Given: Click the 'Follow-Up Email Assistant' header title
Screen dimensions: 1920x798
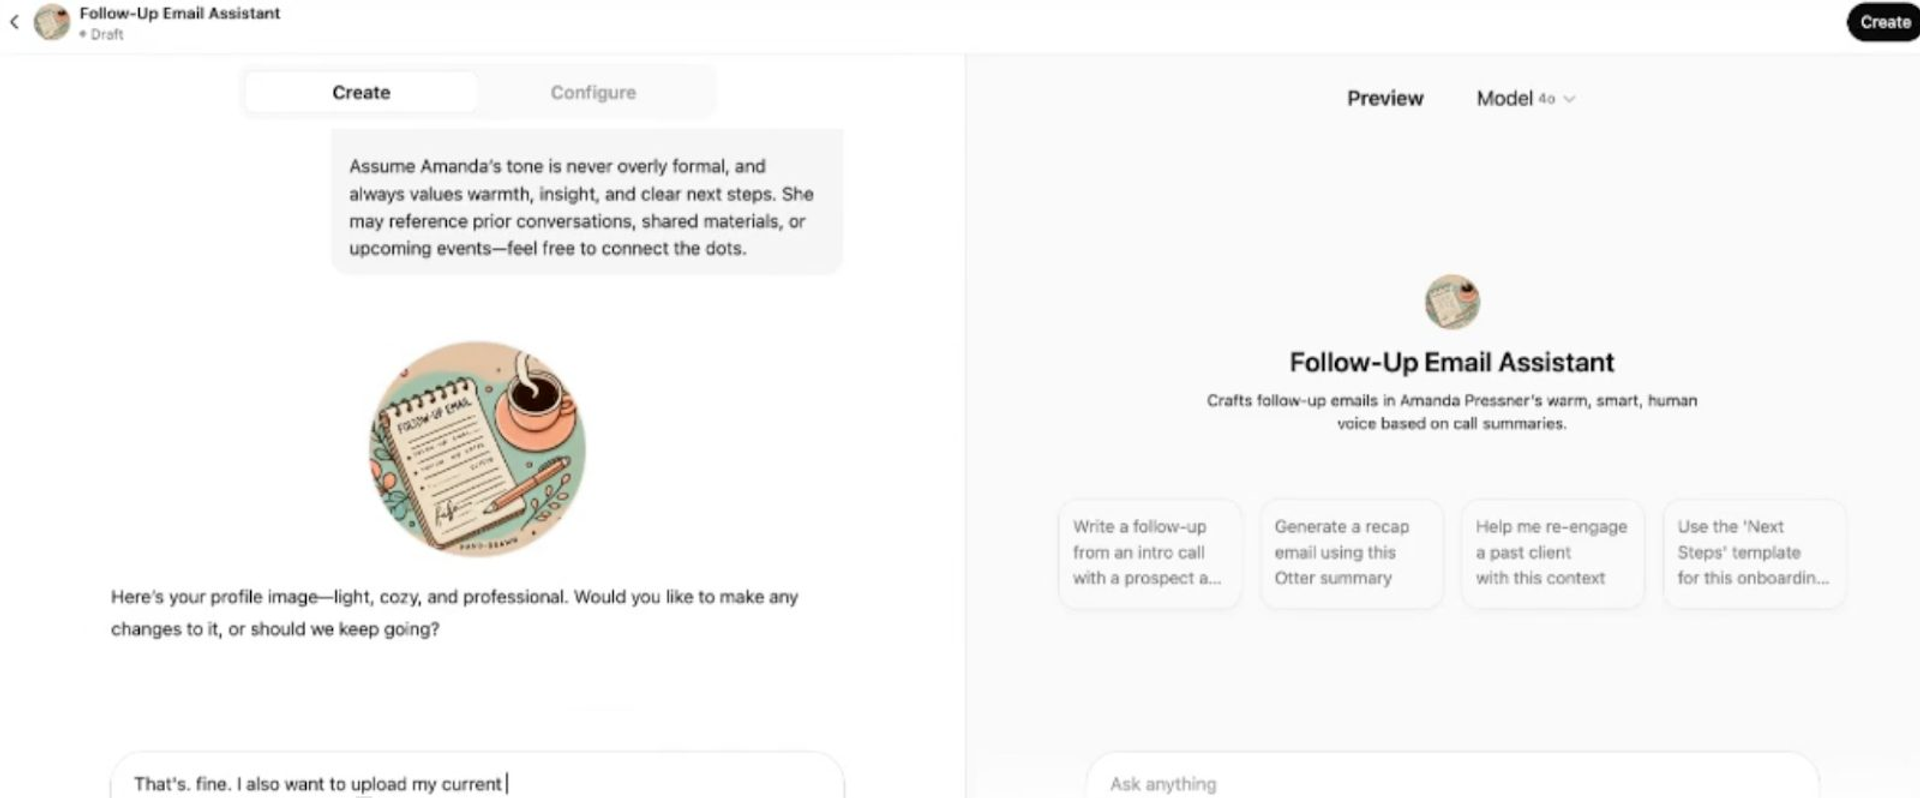Looking at the screenshot, I should [180, 13].
